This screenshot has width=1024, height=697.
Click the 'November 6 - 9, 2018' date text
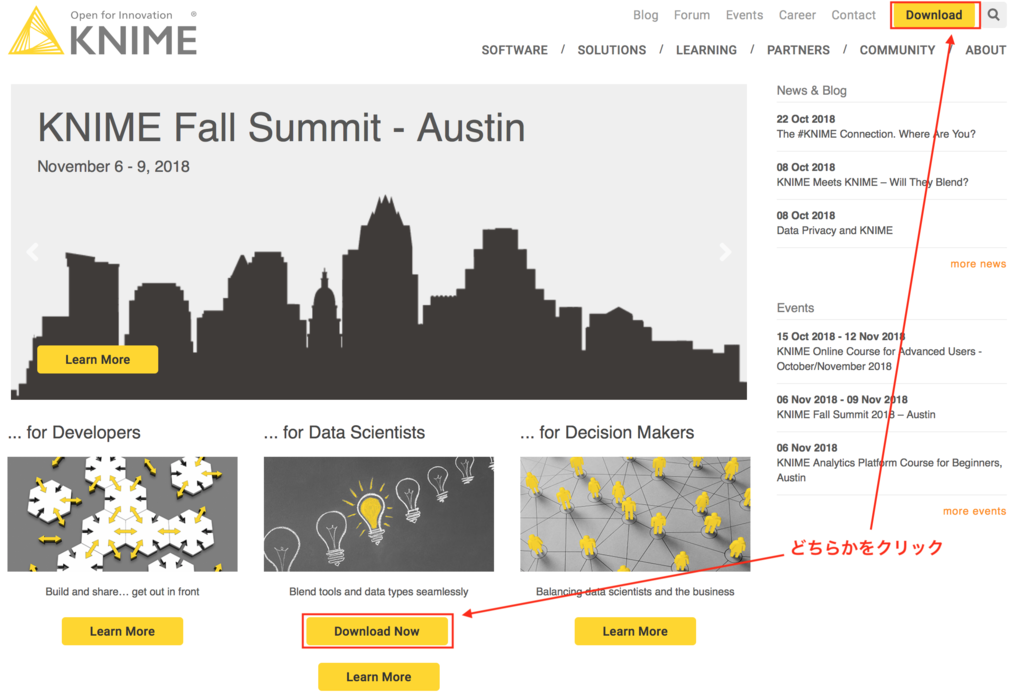tap(113, 167)
